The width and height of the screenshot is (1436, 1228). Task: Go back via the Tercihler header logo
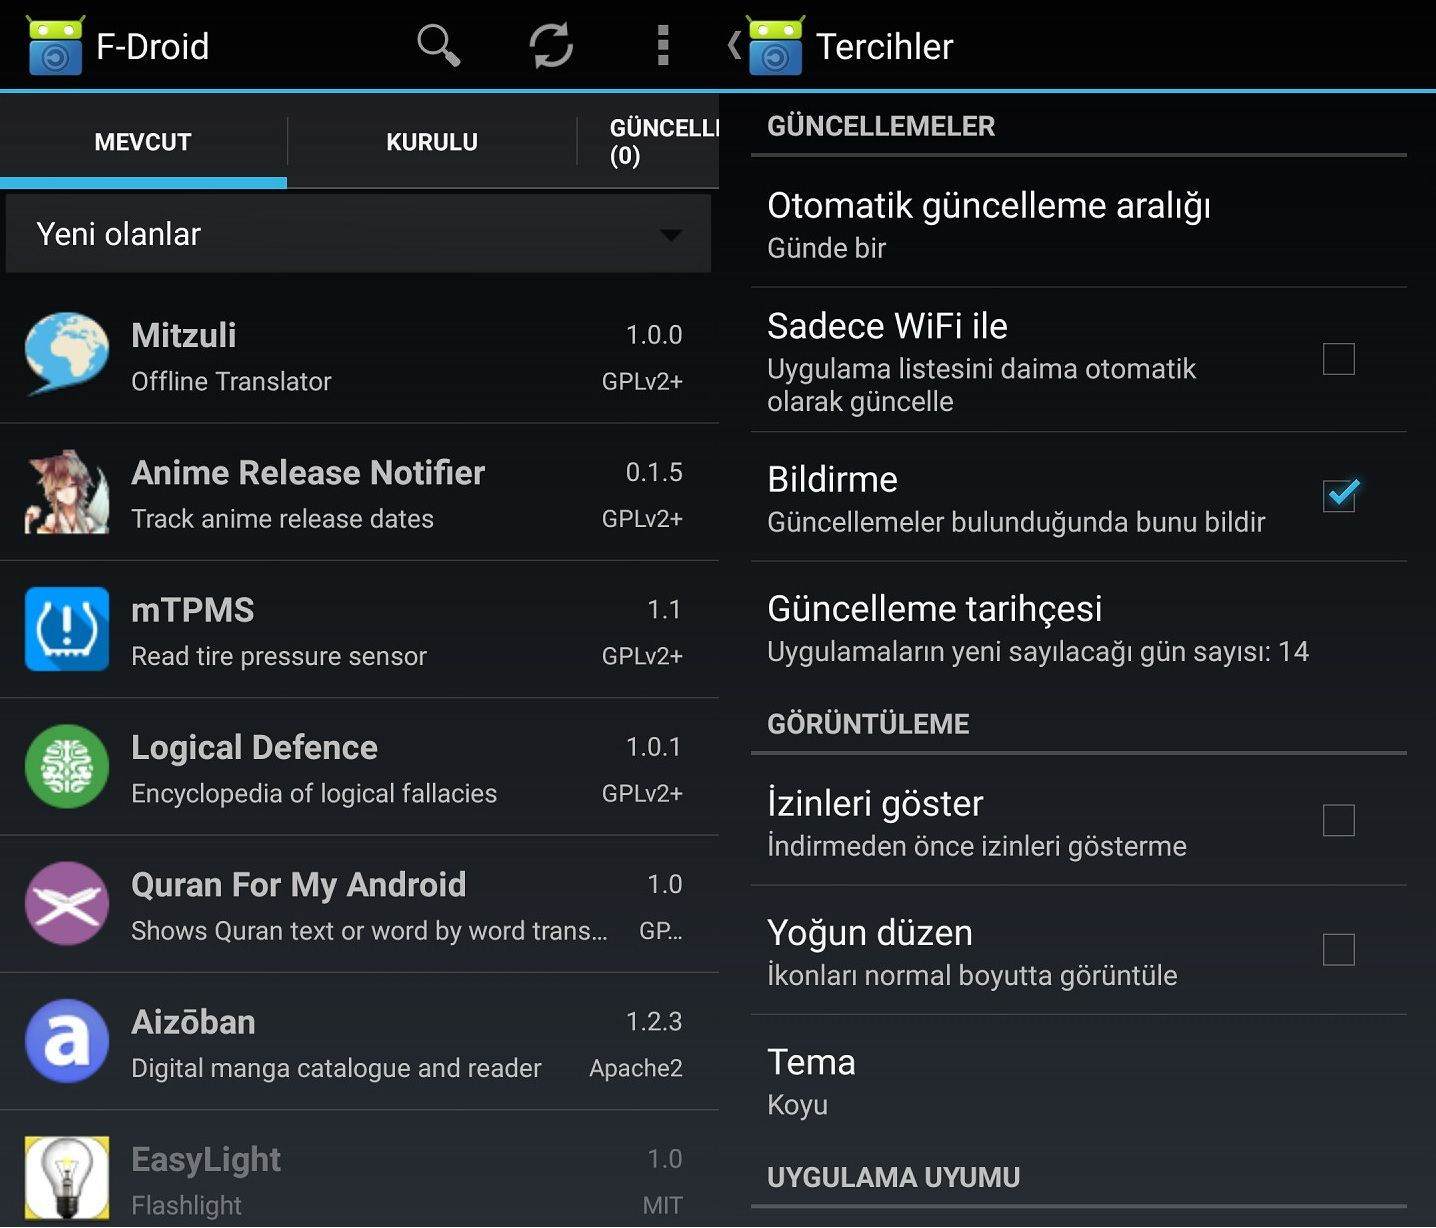[x=775, y=46]
